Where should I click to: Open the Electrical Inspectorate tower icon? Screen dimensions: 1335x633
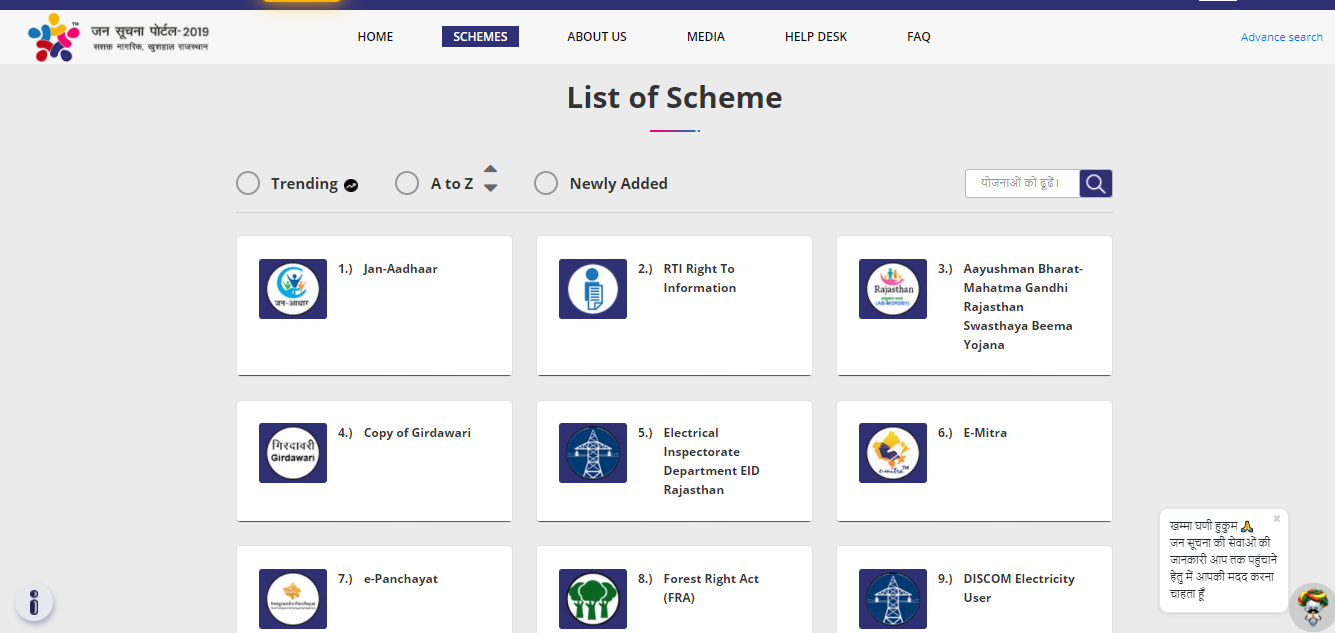coord(592,453)
